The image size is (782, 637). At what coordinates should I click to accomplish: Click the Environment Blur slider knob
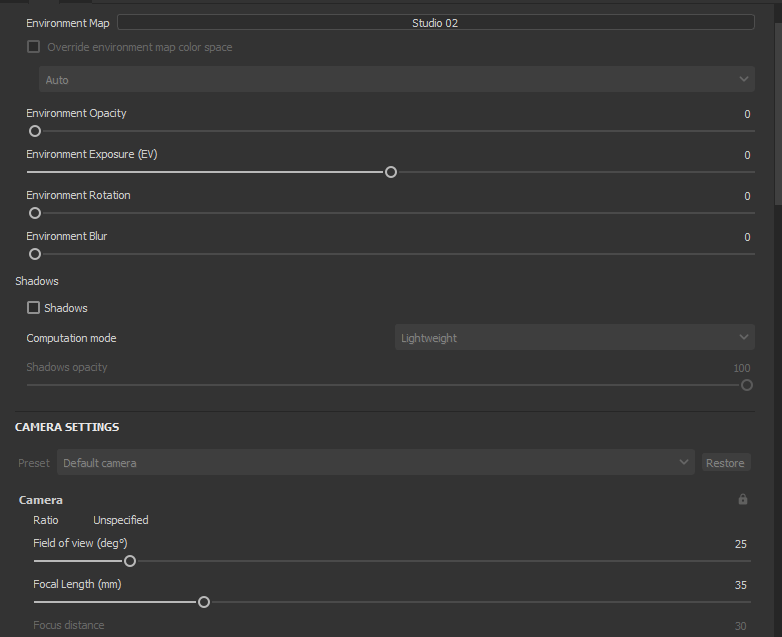click(x=35, y=254)
